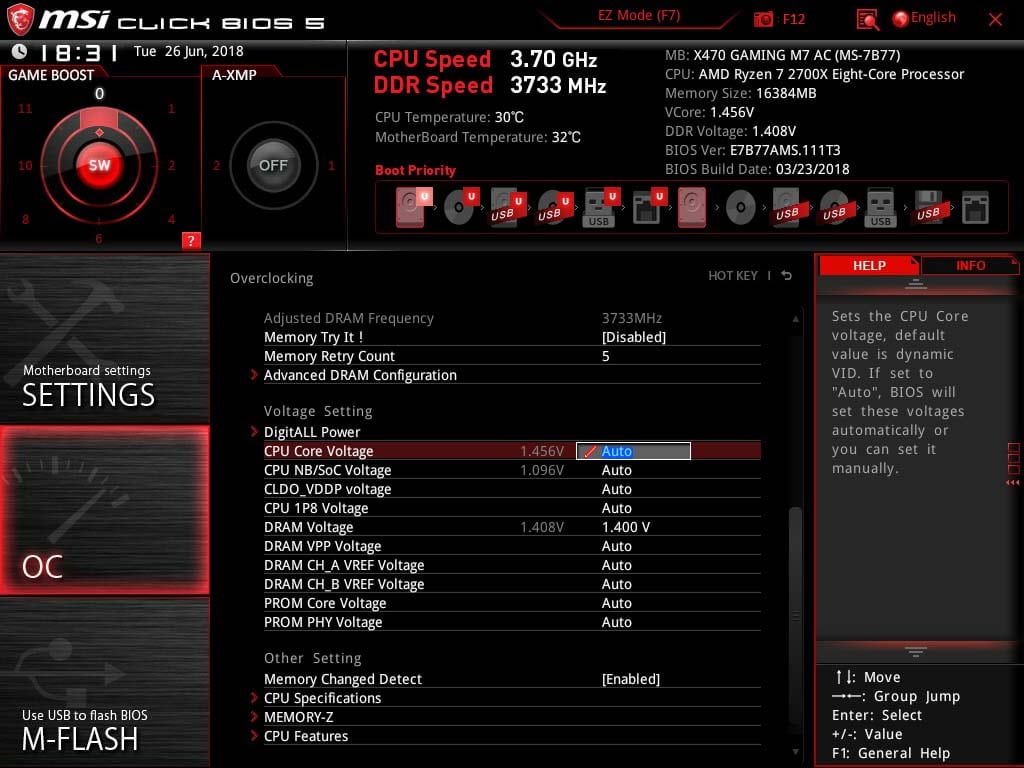The height and width of the screenshot is (768, 1024).
Task: Switch to the HELP tab
Action: (x=869, y=265)
